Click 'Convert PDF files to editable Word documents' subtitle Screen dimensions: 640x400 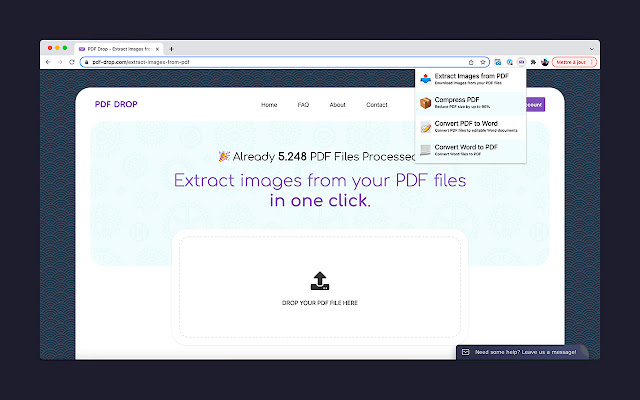pyautogui.click(x=476, y=131)
